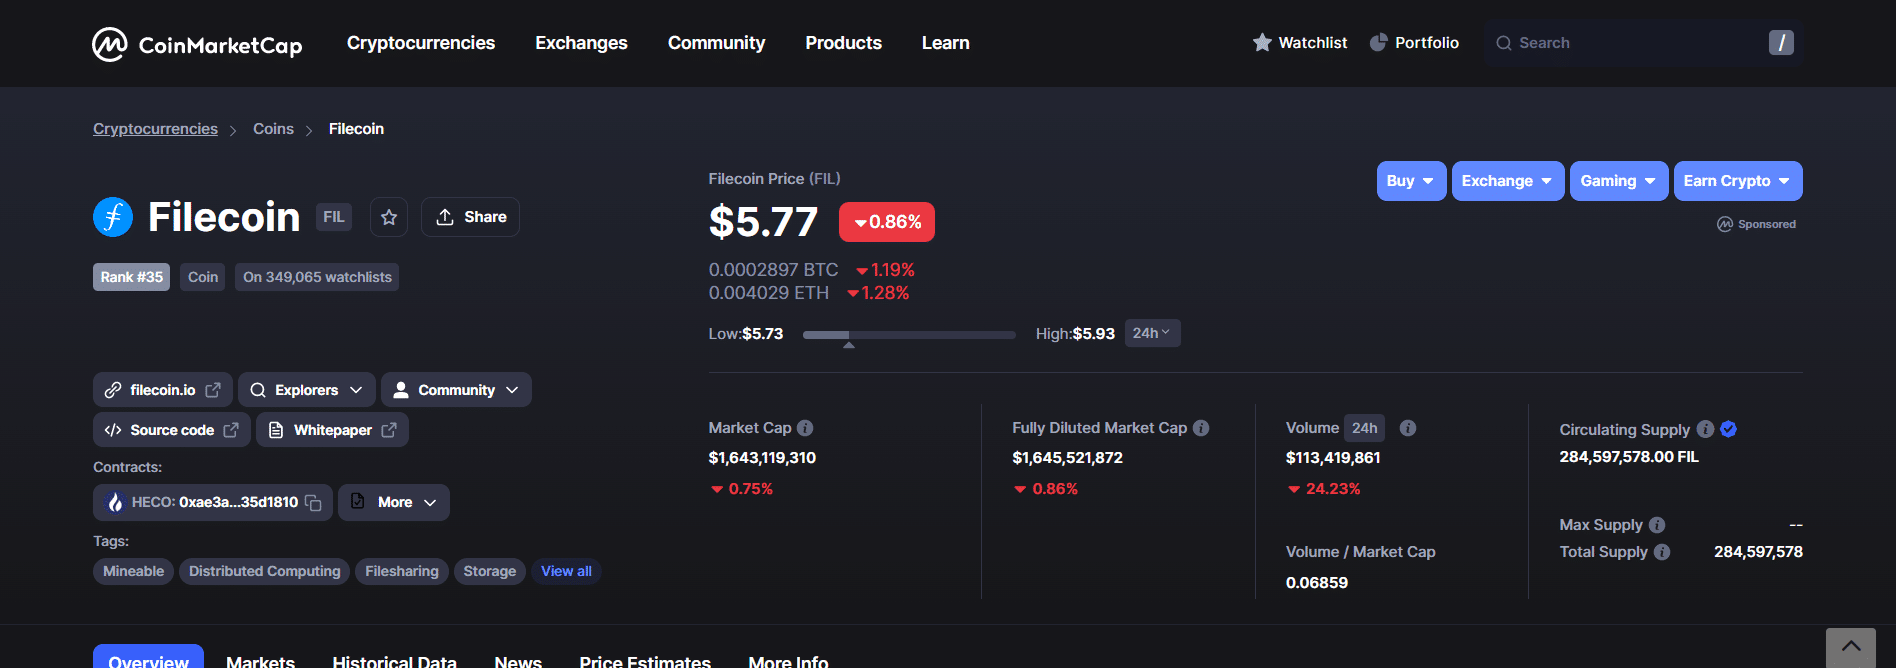Select the Overview tab
The image size is (1896, 668).
pyautogui.click(x=148, y=657)
